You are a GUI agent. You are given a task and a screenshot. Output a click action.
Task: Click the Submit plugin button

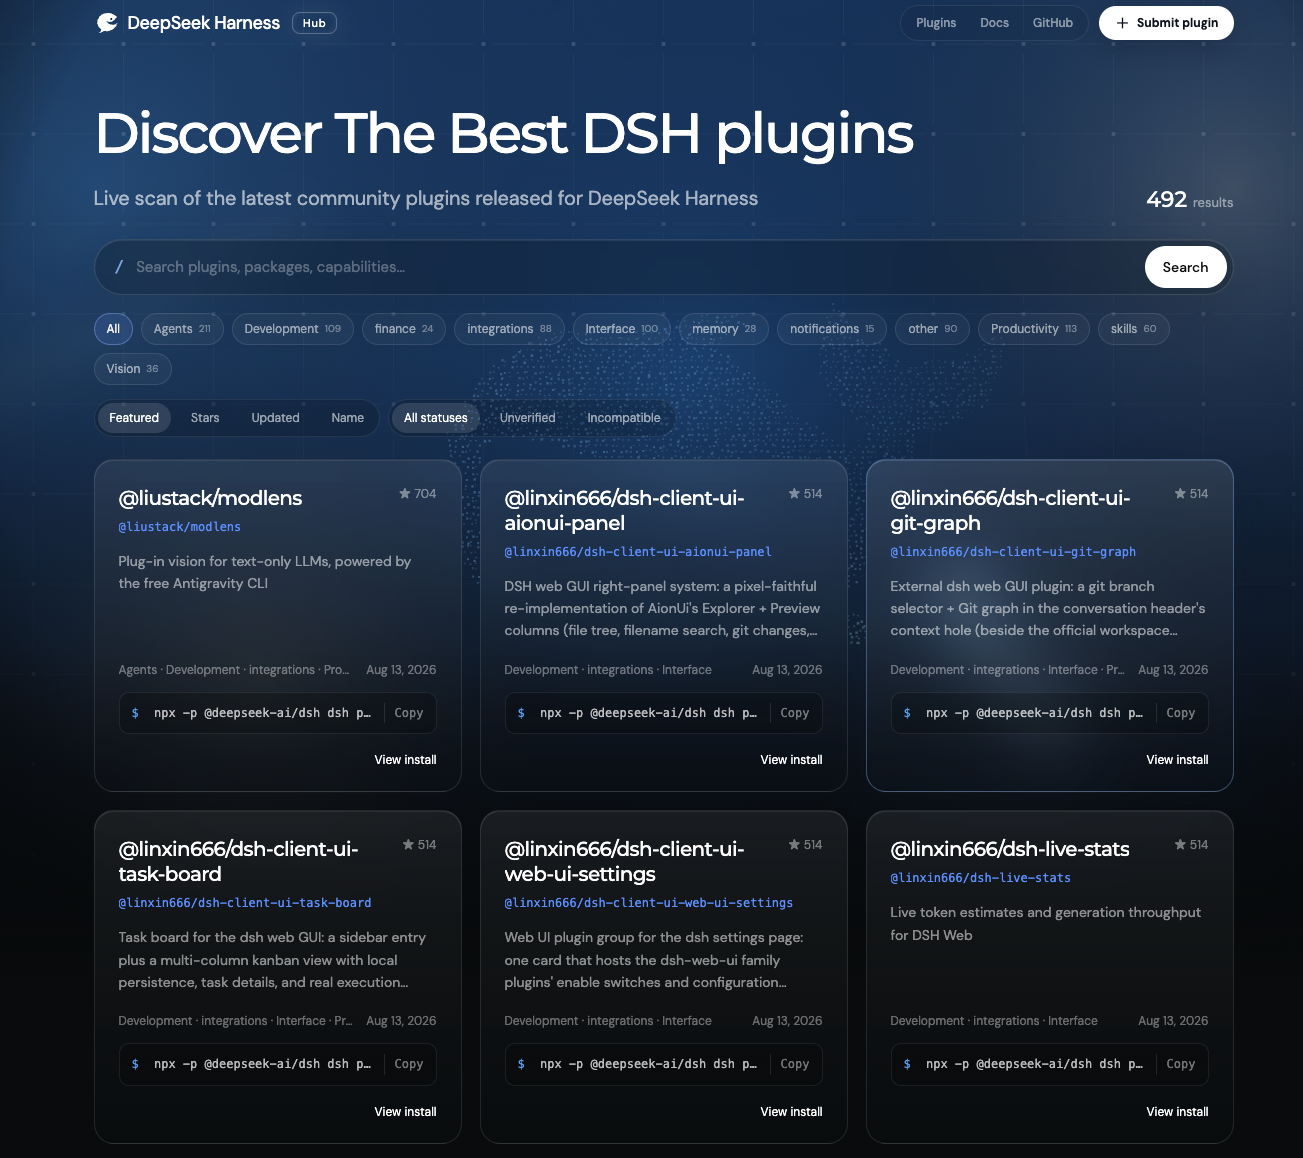(1166, 23)
